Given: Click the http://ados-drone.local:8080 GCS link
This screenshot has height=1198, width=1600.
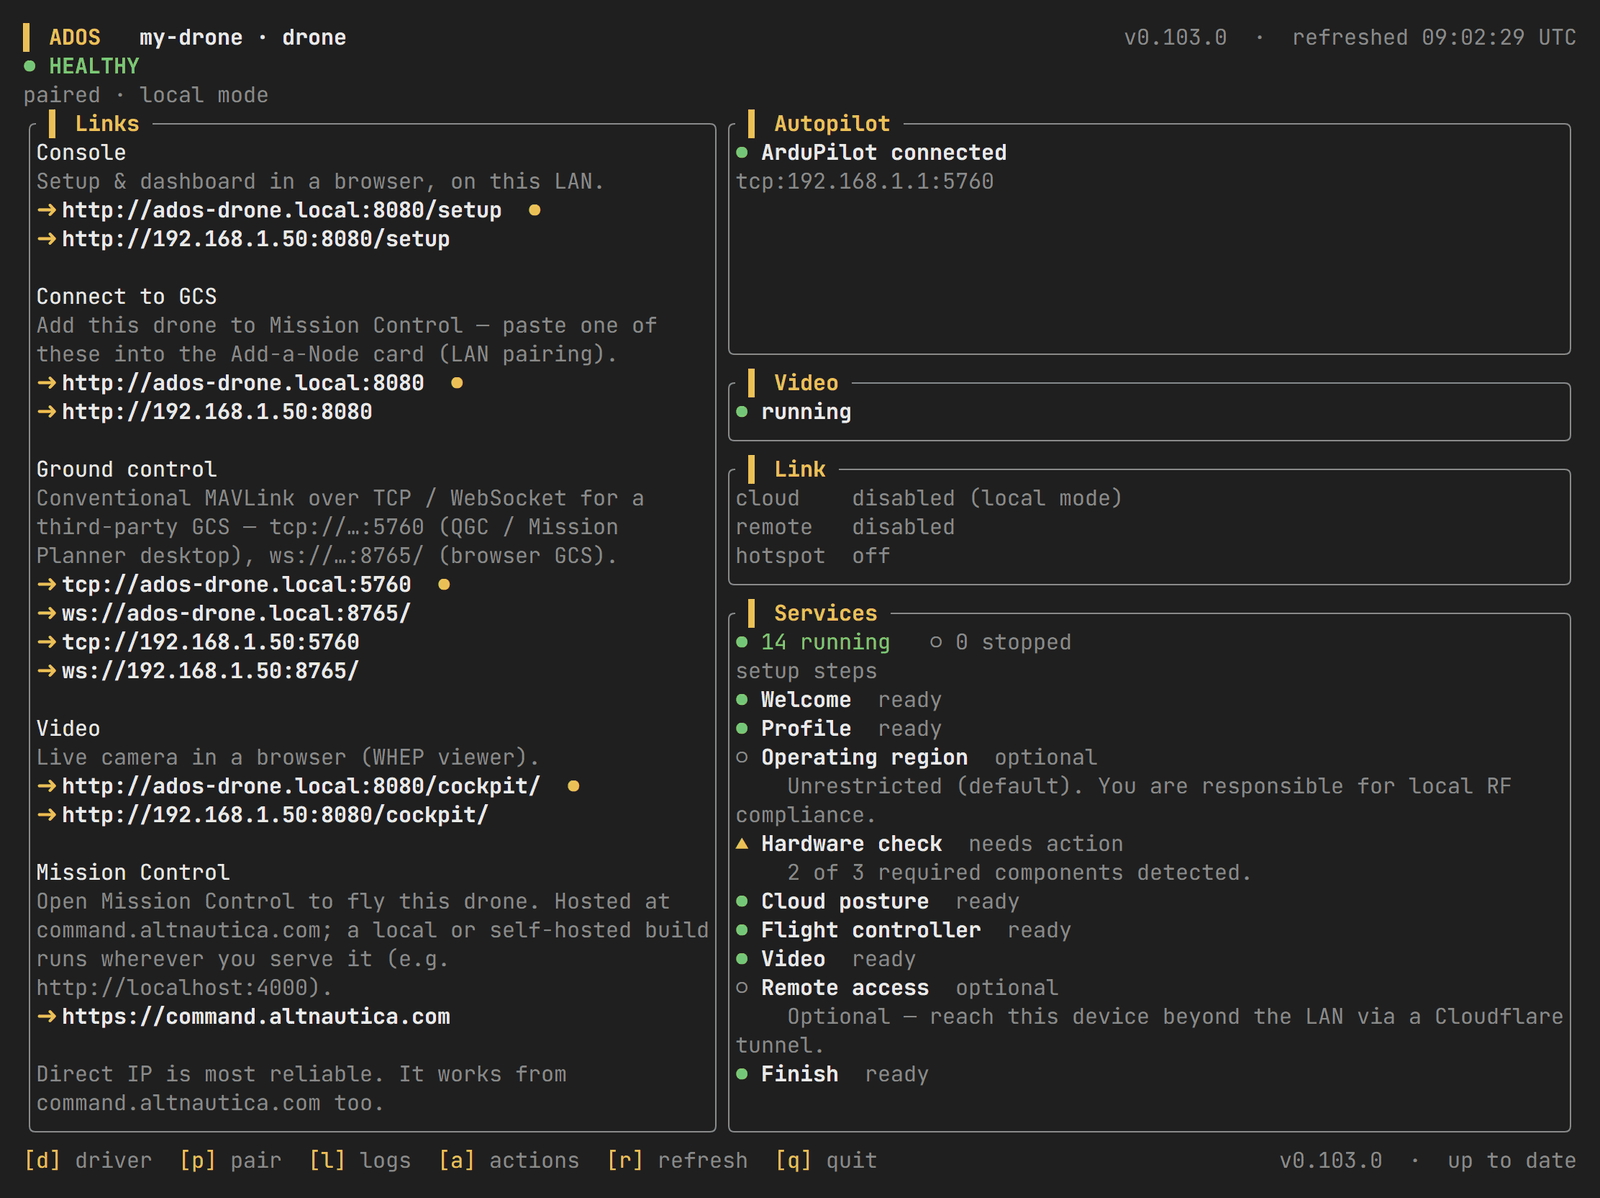Looking at the screenshot, I should point(243,383).
